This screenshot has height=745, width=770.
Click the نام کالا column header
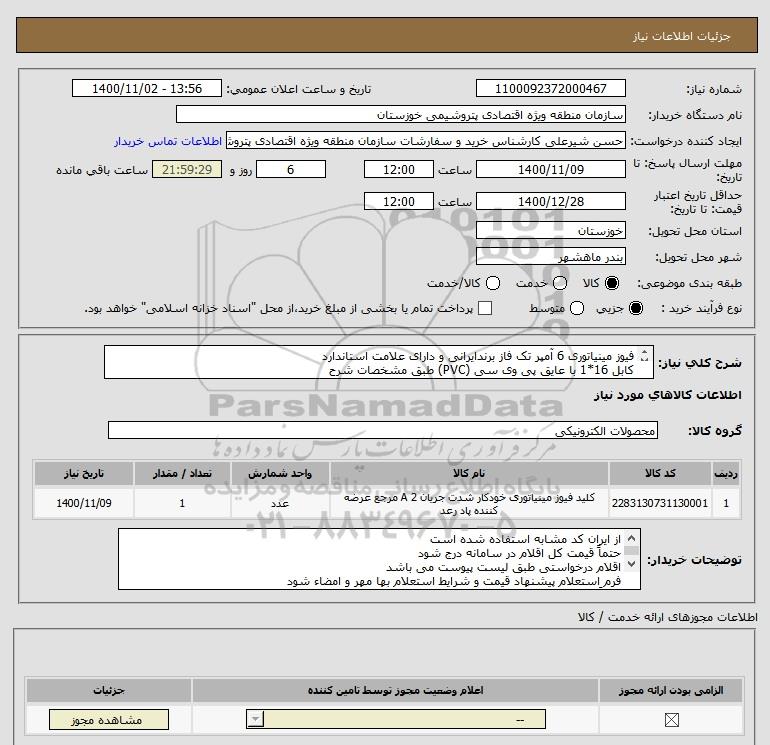click(x=469, y=473)
